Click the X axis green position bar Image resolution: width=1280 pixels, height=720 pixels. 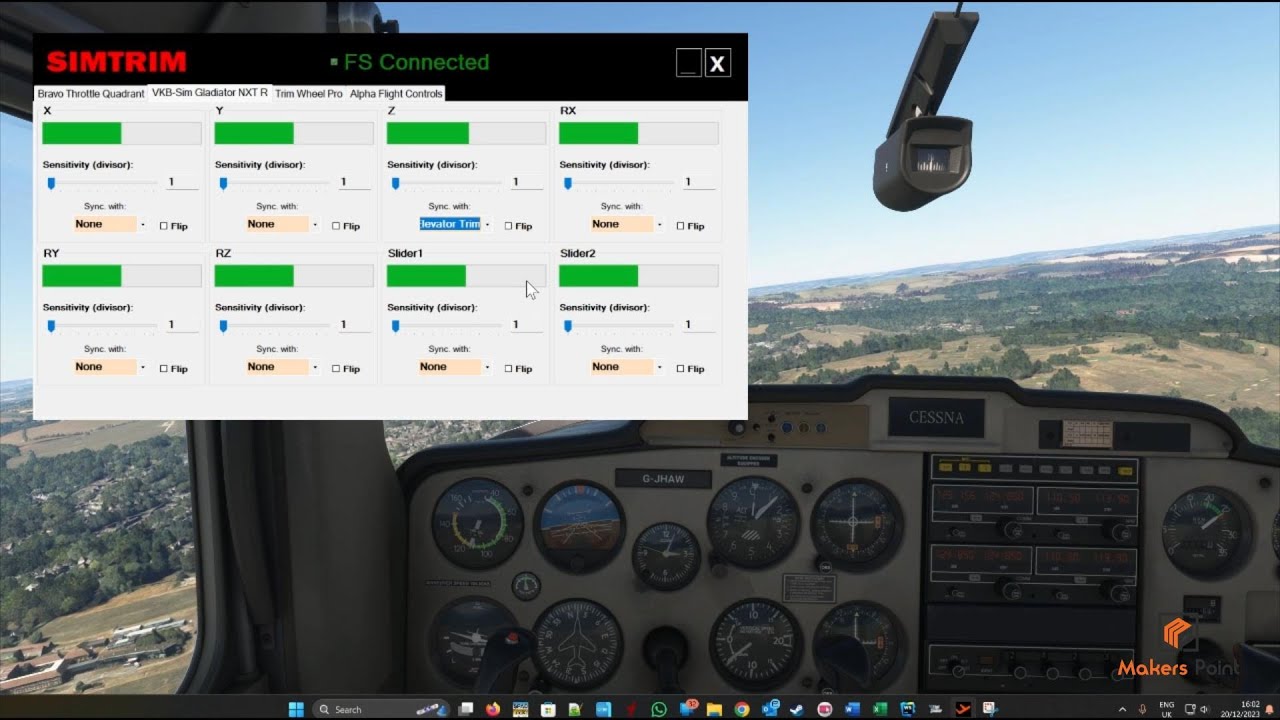122,133
